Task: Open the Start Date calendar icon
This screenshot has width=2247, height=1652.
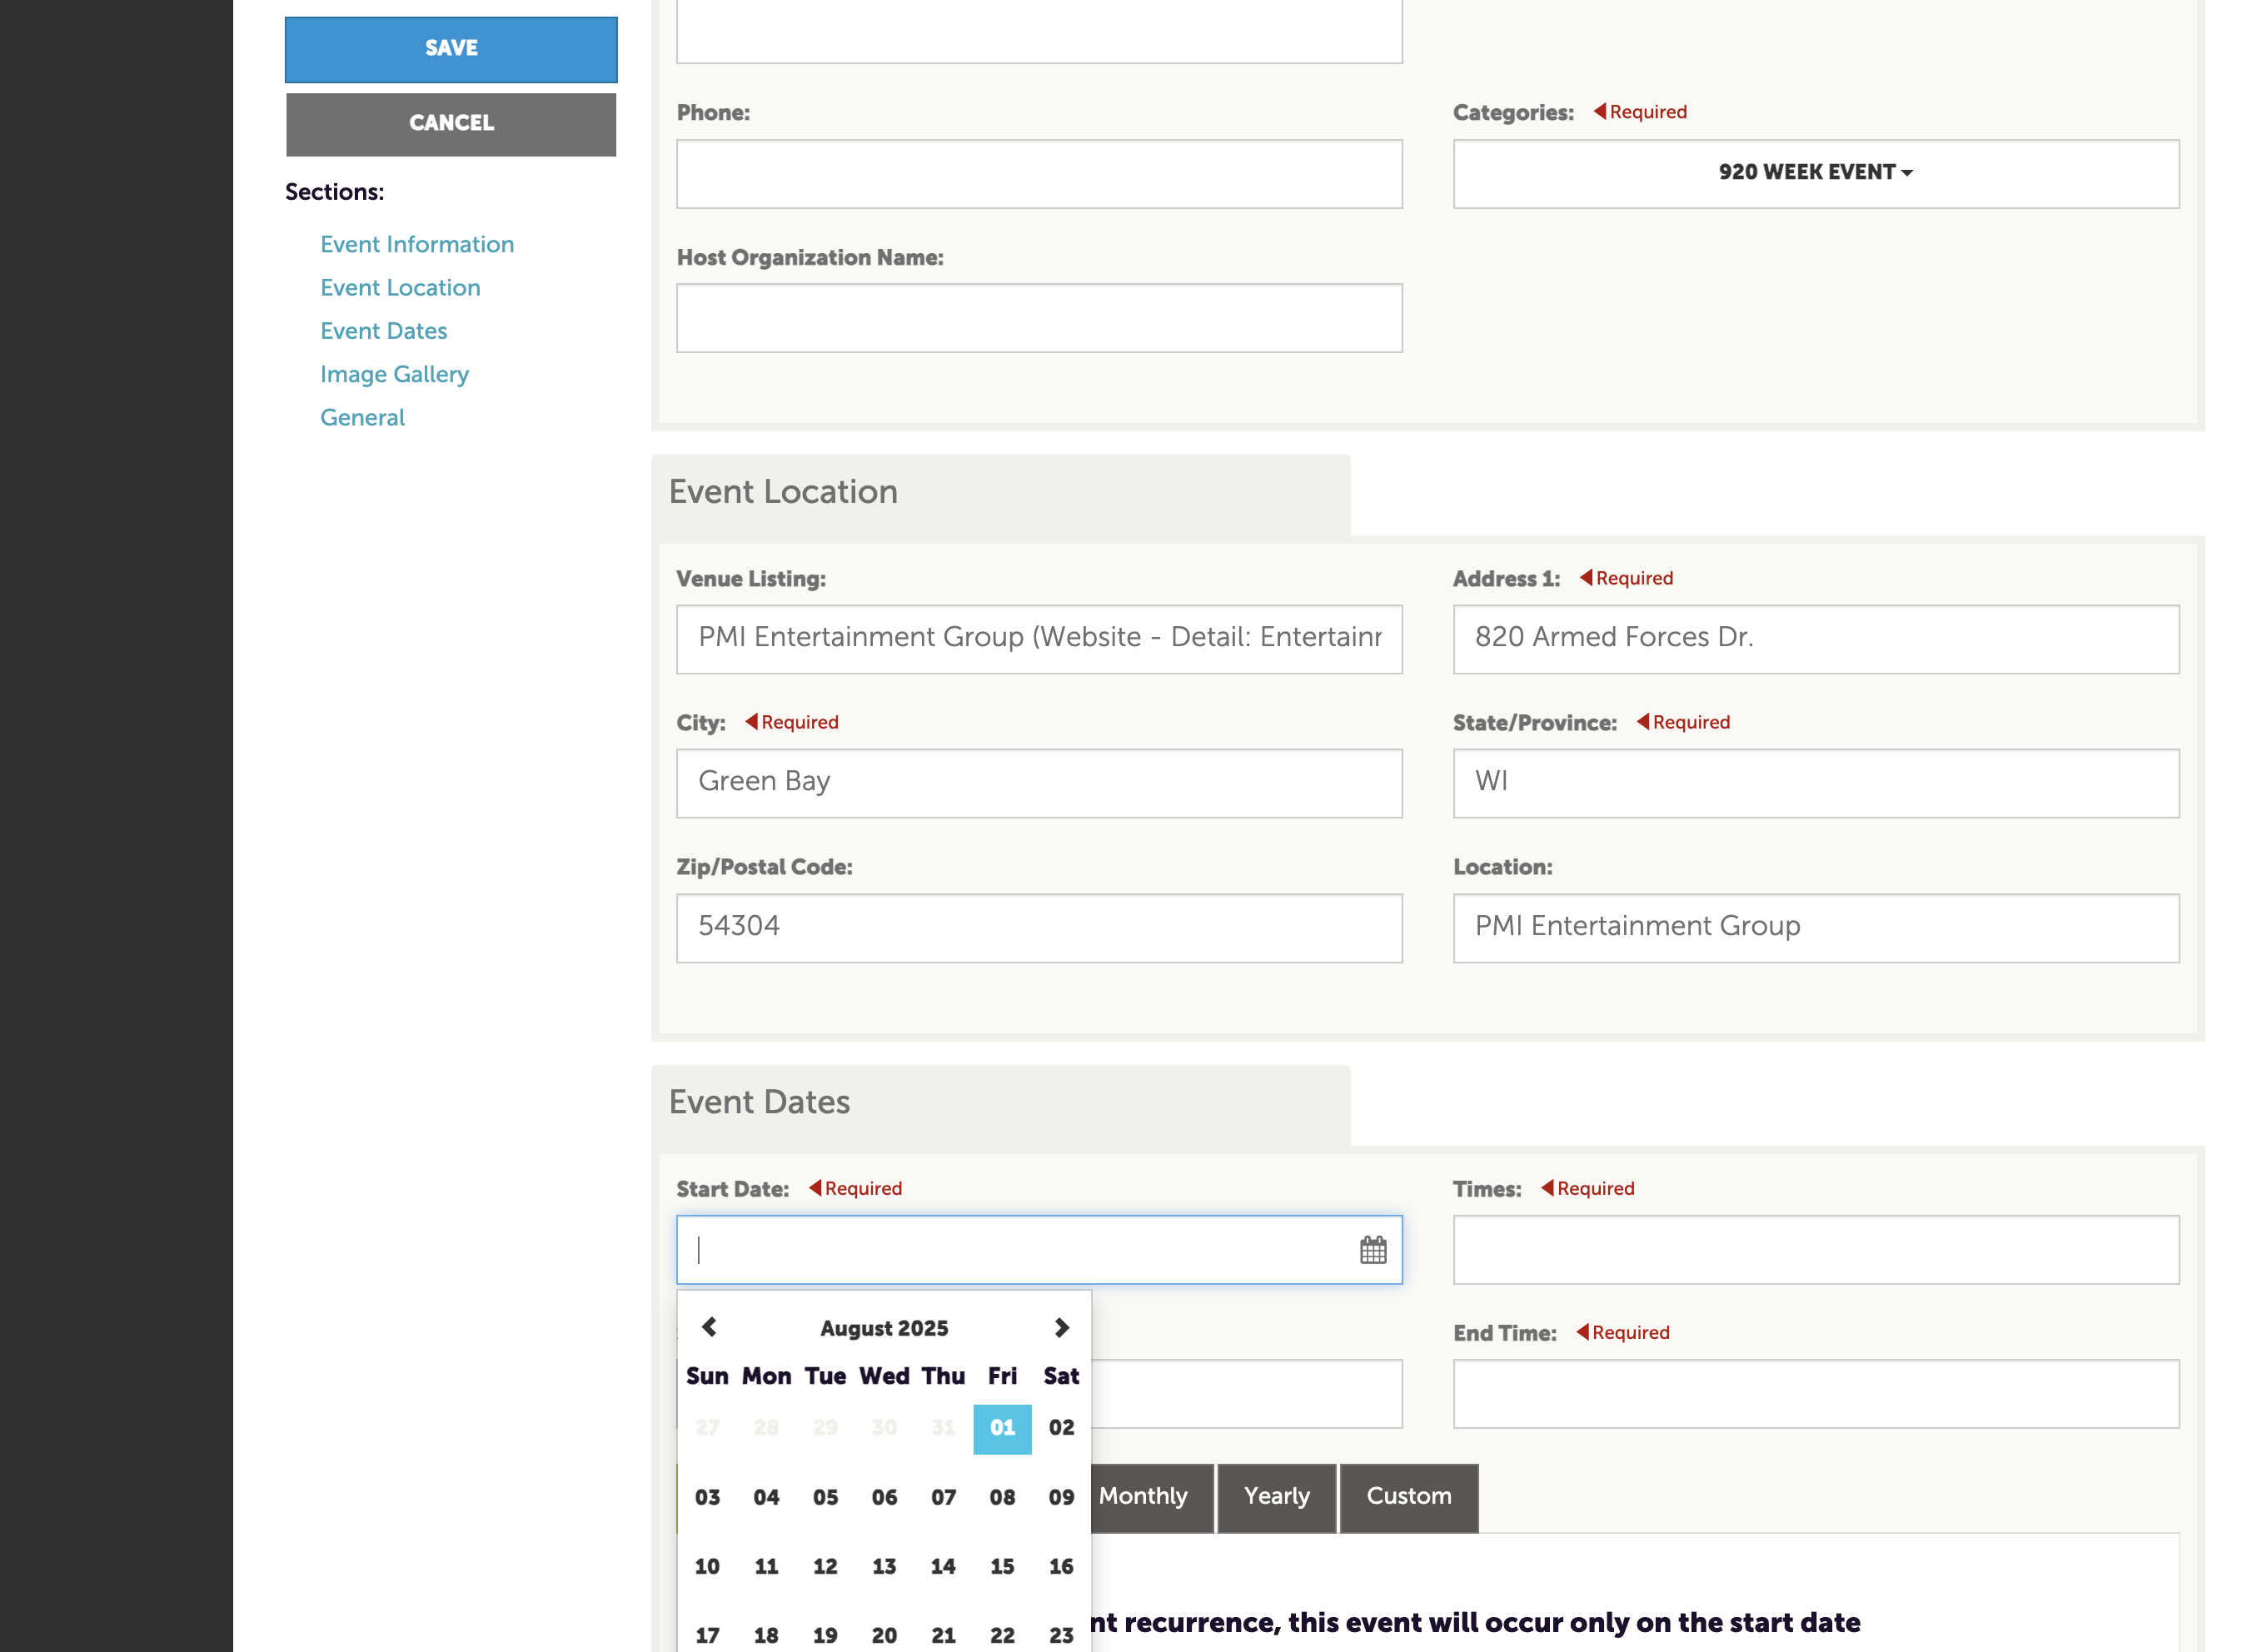Action: (1372, 1250)
